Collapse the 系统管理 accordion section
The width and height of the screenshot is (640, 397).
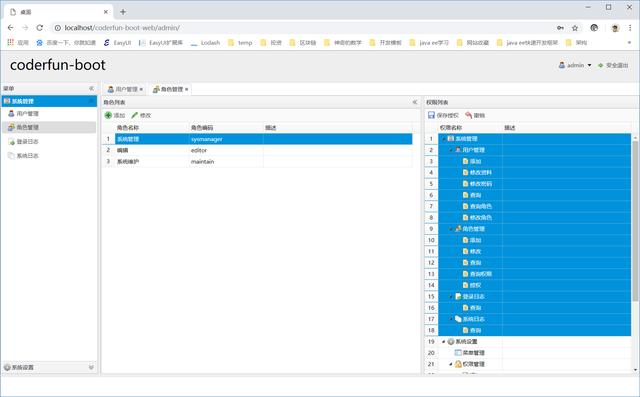point(91,101)
